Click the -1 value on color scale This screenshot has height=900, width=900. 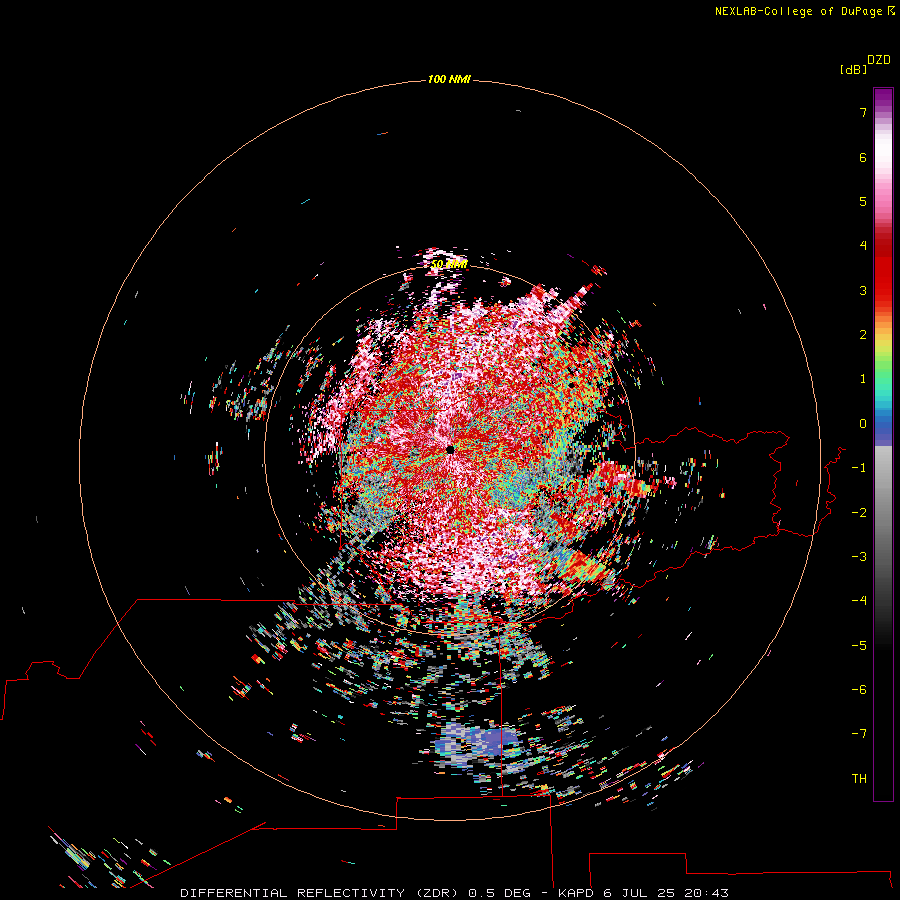tap(859, 468)
